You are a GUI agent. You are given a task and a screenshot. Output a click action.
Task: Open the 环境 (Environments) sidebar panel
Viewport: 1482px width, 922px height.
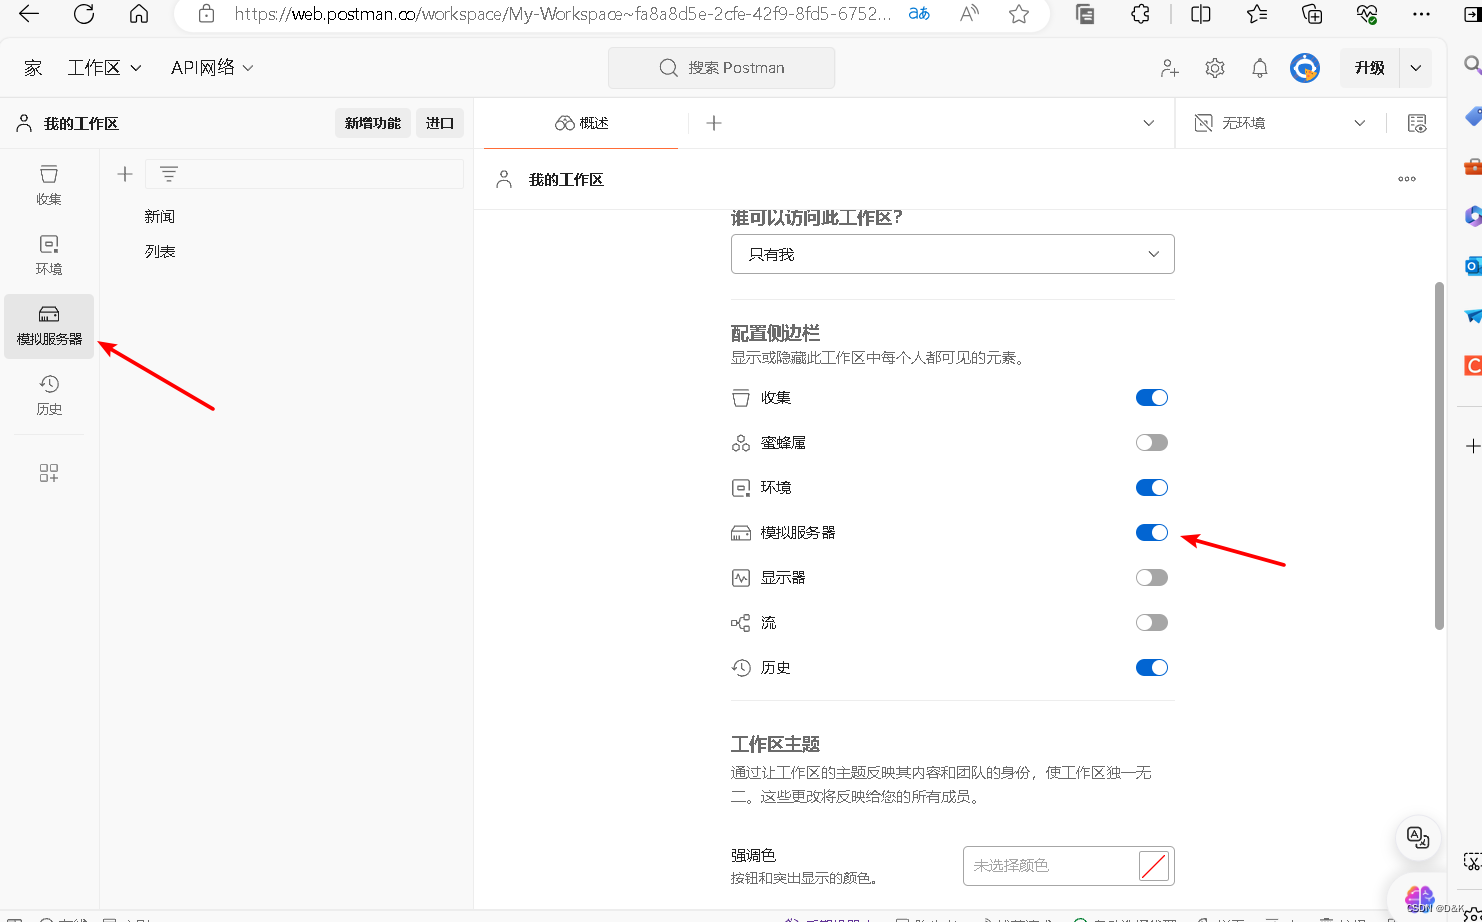49,255
